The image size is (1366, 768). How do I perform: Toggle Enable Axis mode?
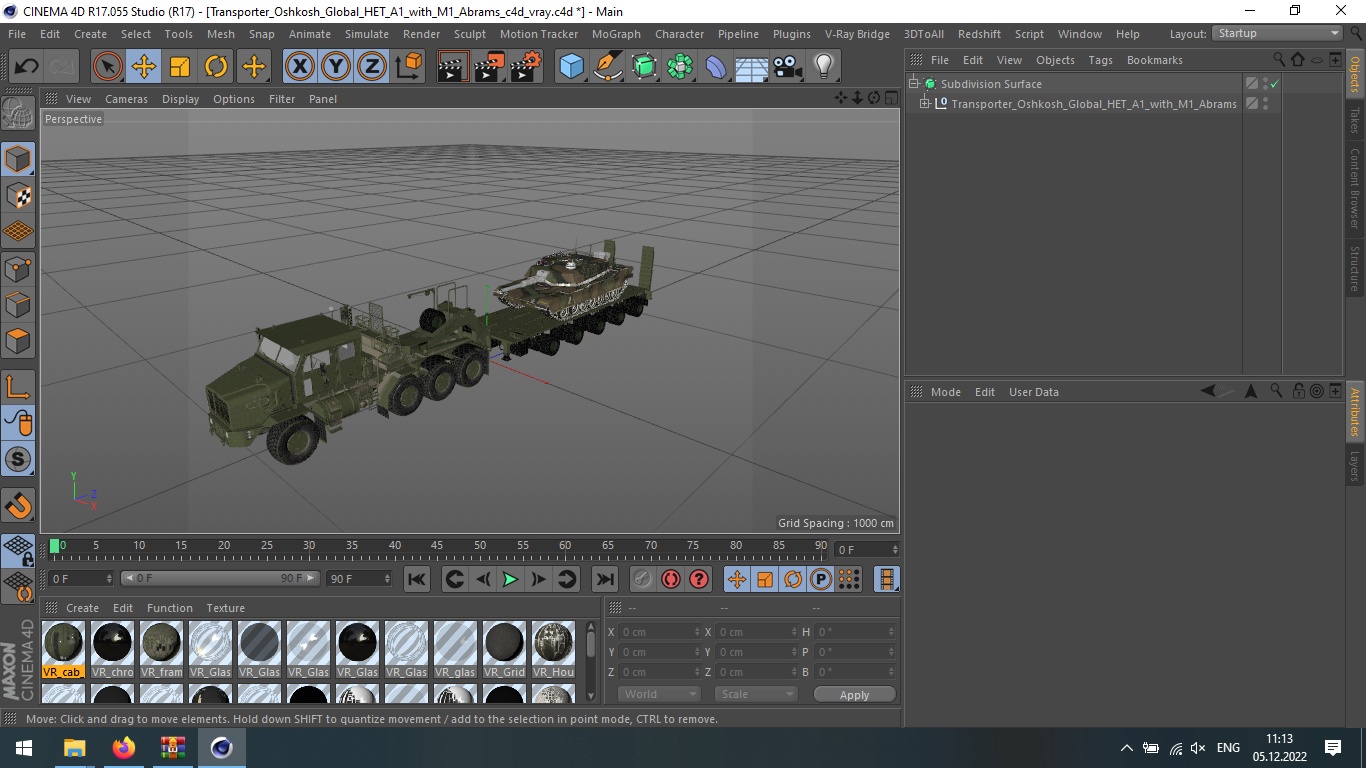pos(18,387)
